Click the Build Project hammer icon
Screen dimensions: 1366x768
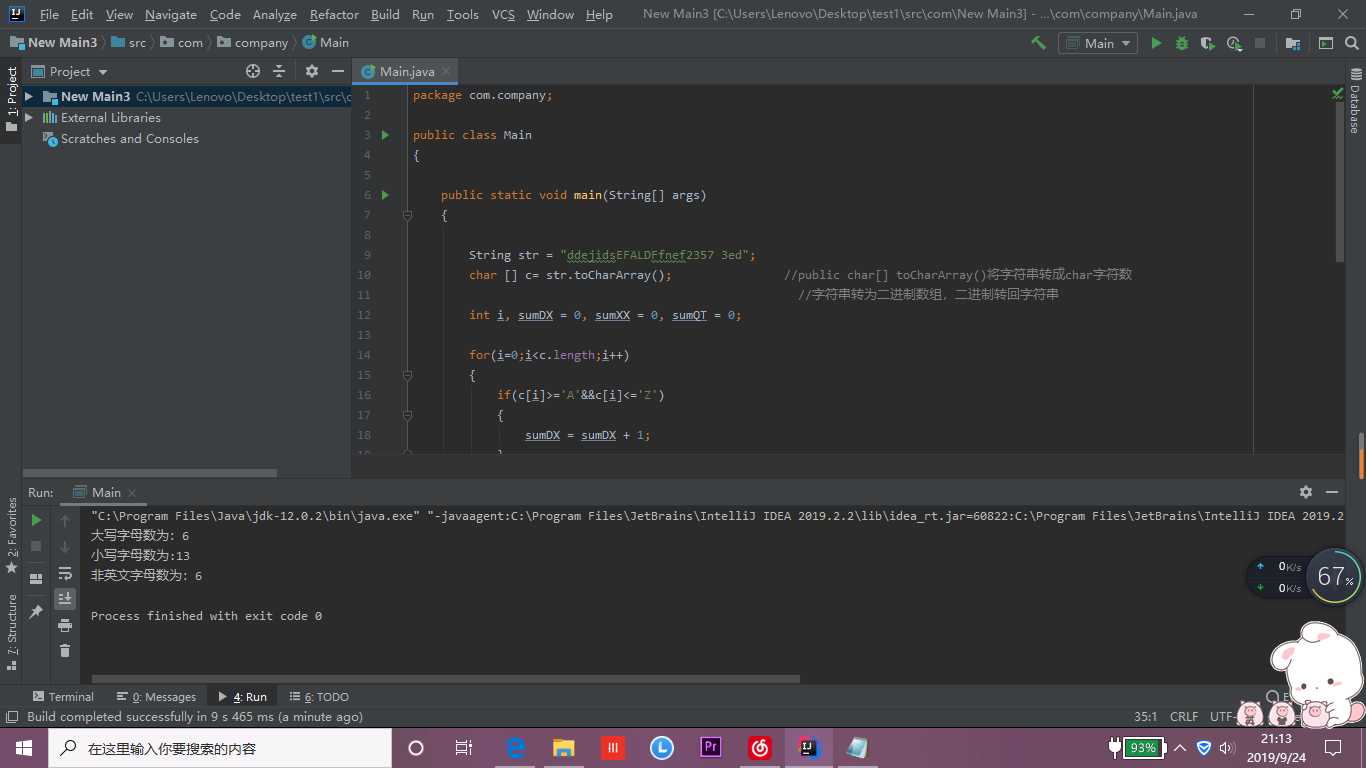tap(1038, 43)
